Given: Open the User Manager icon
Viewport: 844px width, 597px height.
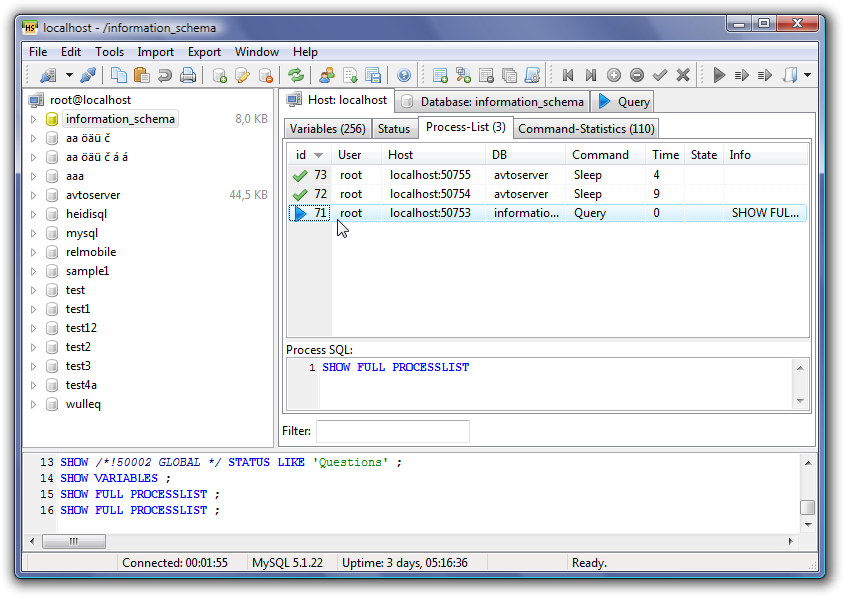Looking at the screenshot, I should (x=327, y=75).
